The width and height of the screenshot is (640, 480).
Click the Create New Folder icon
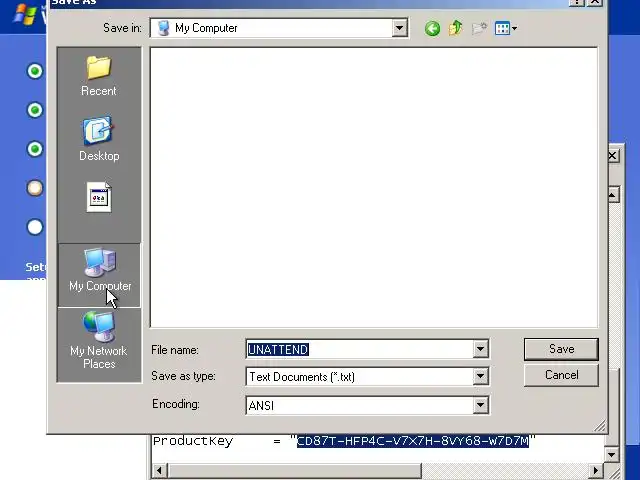(x=479, y=29)
